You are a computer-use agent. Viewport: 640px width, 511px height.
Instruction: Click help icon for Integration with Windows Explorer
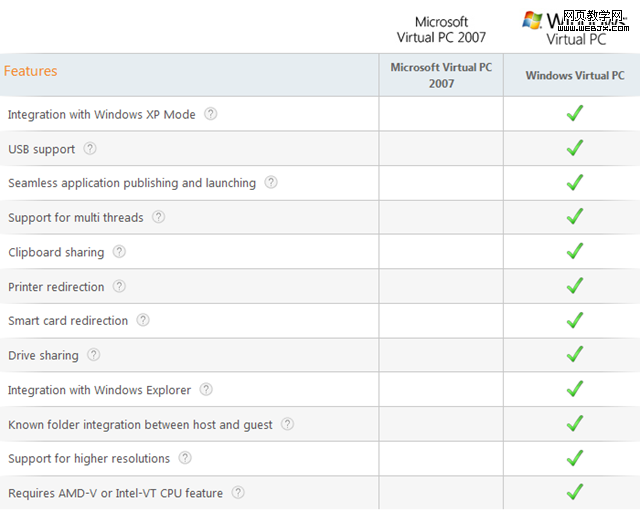point(206,389)
